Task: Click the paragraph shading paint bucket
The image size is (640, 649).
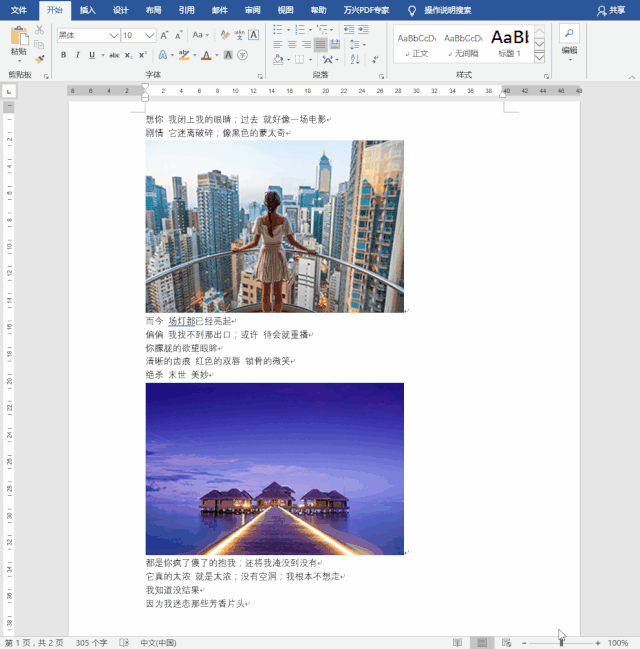Action: pyautogui.click(x=278, y=60)
